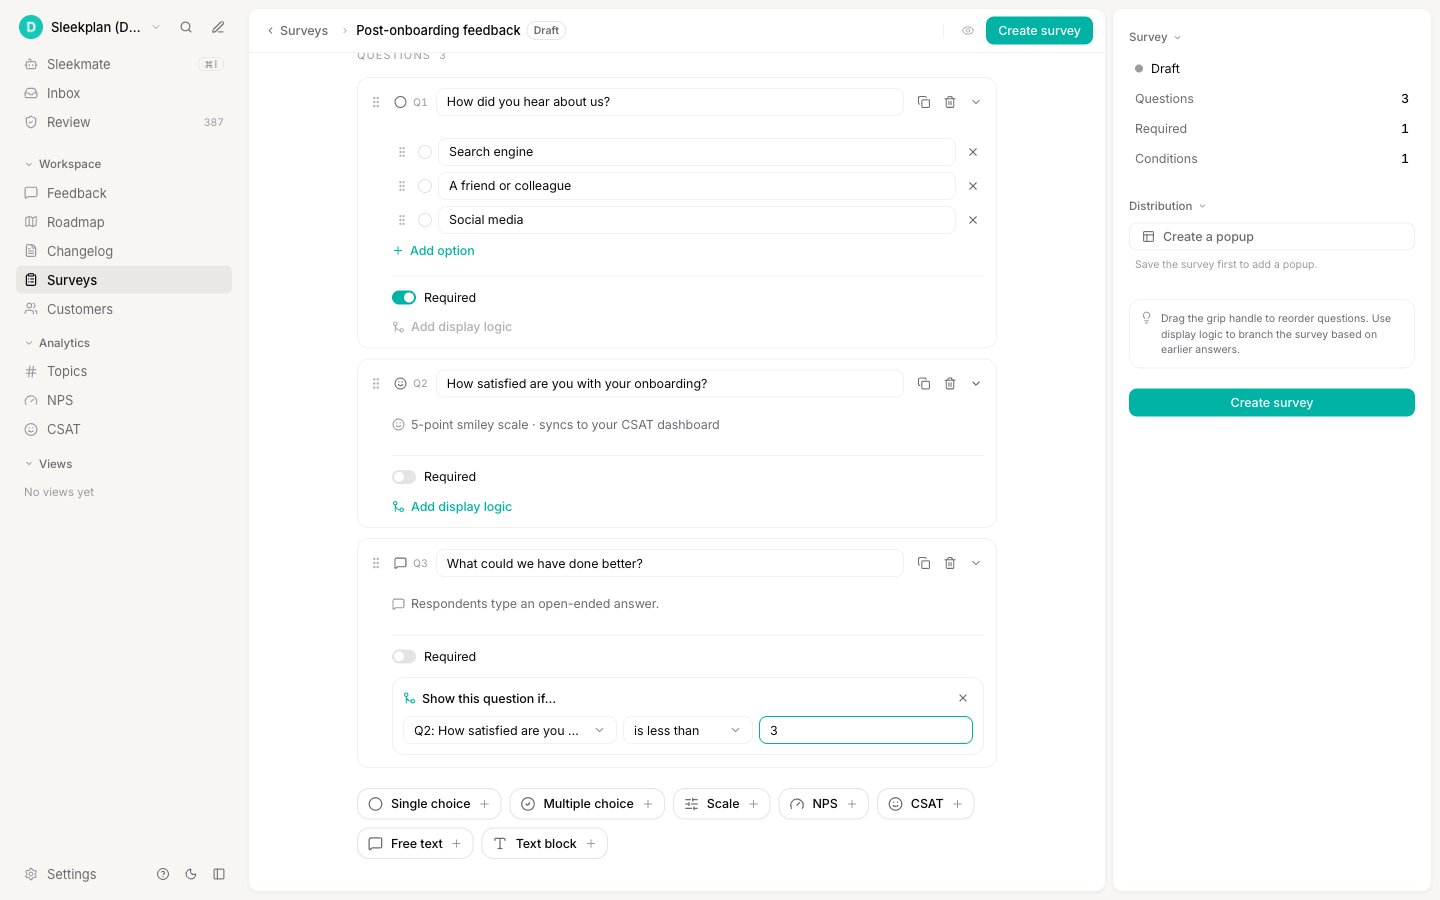Image resolution: width=1440 pixels, height=900 pixels.
Task: Collapse question Q3 with chevron
Action: 976,564
